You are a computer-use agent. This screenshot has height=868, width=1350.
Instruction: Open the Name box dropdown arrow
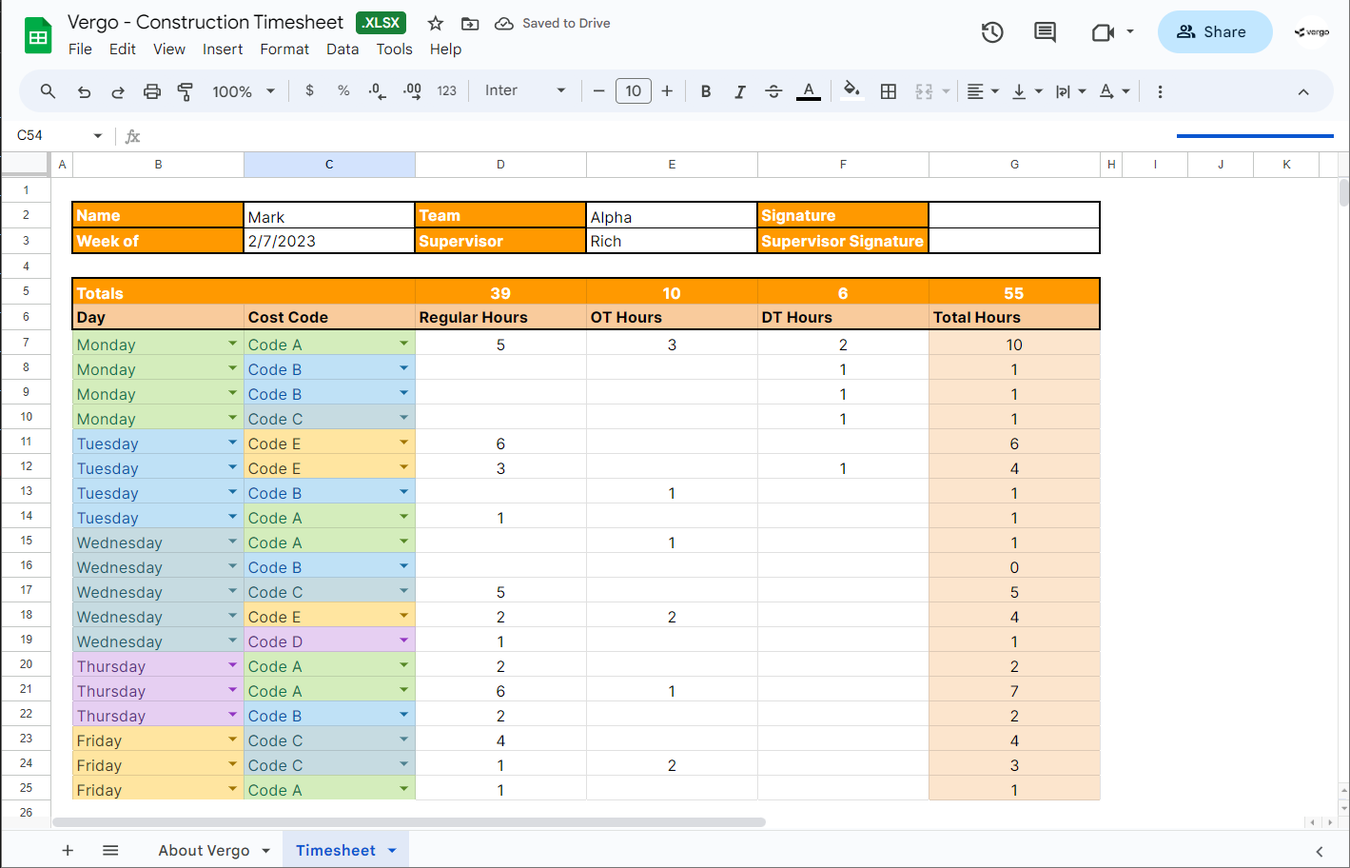(98, 136)
